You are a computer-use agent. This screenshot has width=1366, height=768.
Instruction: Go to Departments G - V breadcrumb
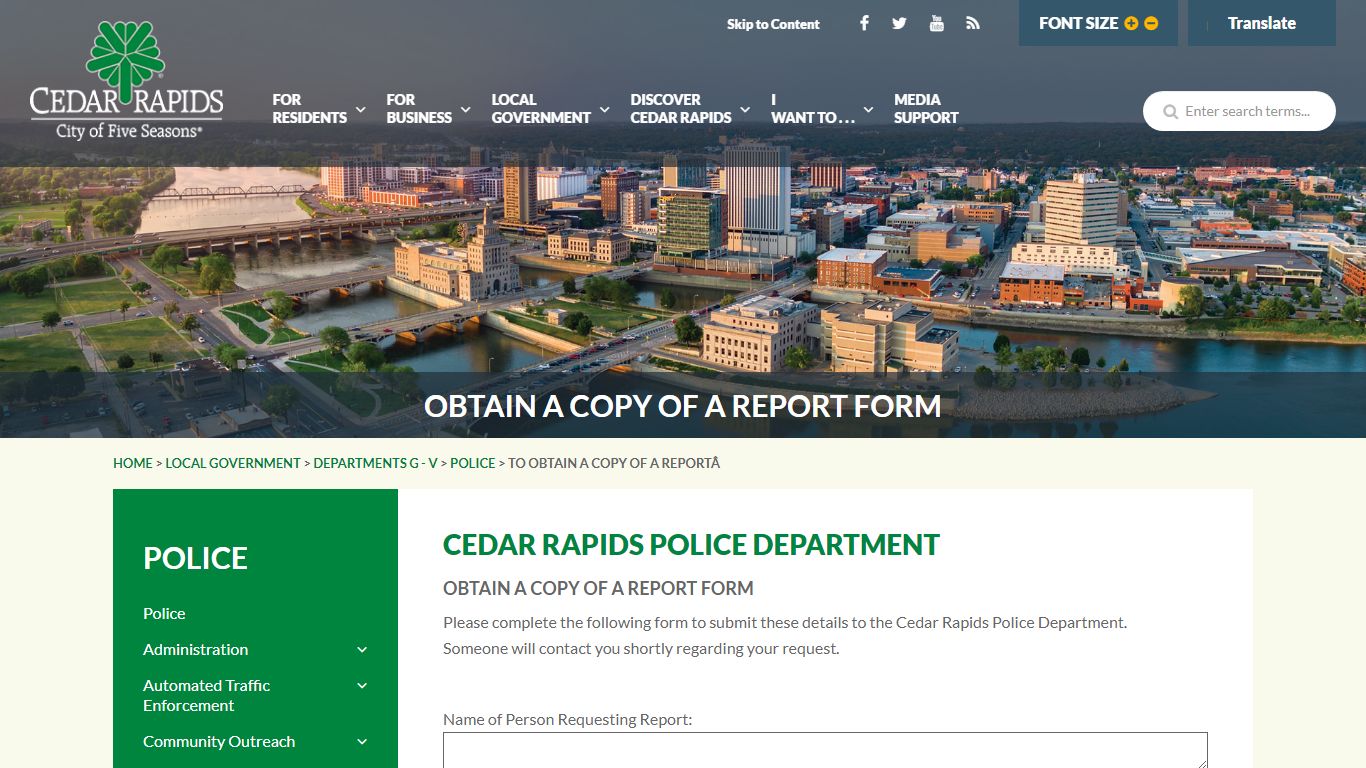tap(376, 463)
